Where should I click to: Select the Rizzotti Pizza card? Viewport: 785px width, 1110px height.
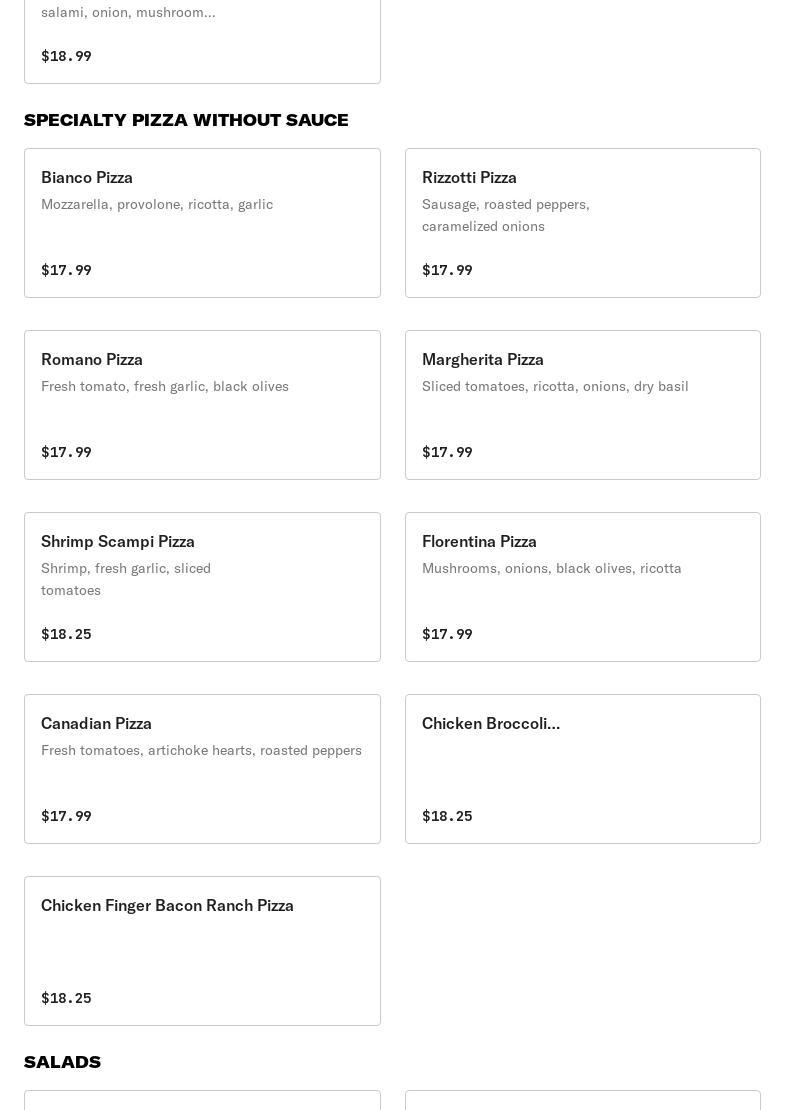tap(583, 223)
